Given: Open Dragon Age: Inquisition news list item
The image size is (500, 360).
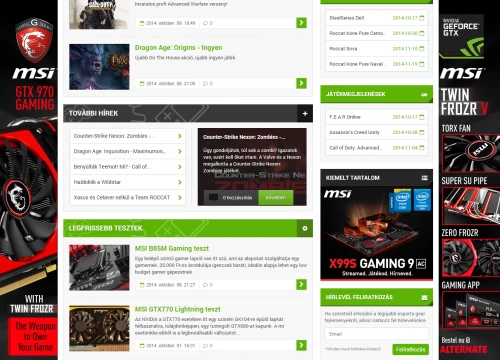Looking at the screenshot, I should click(x=128, y=151).
